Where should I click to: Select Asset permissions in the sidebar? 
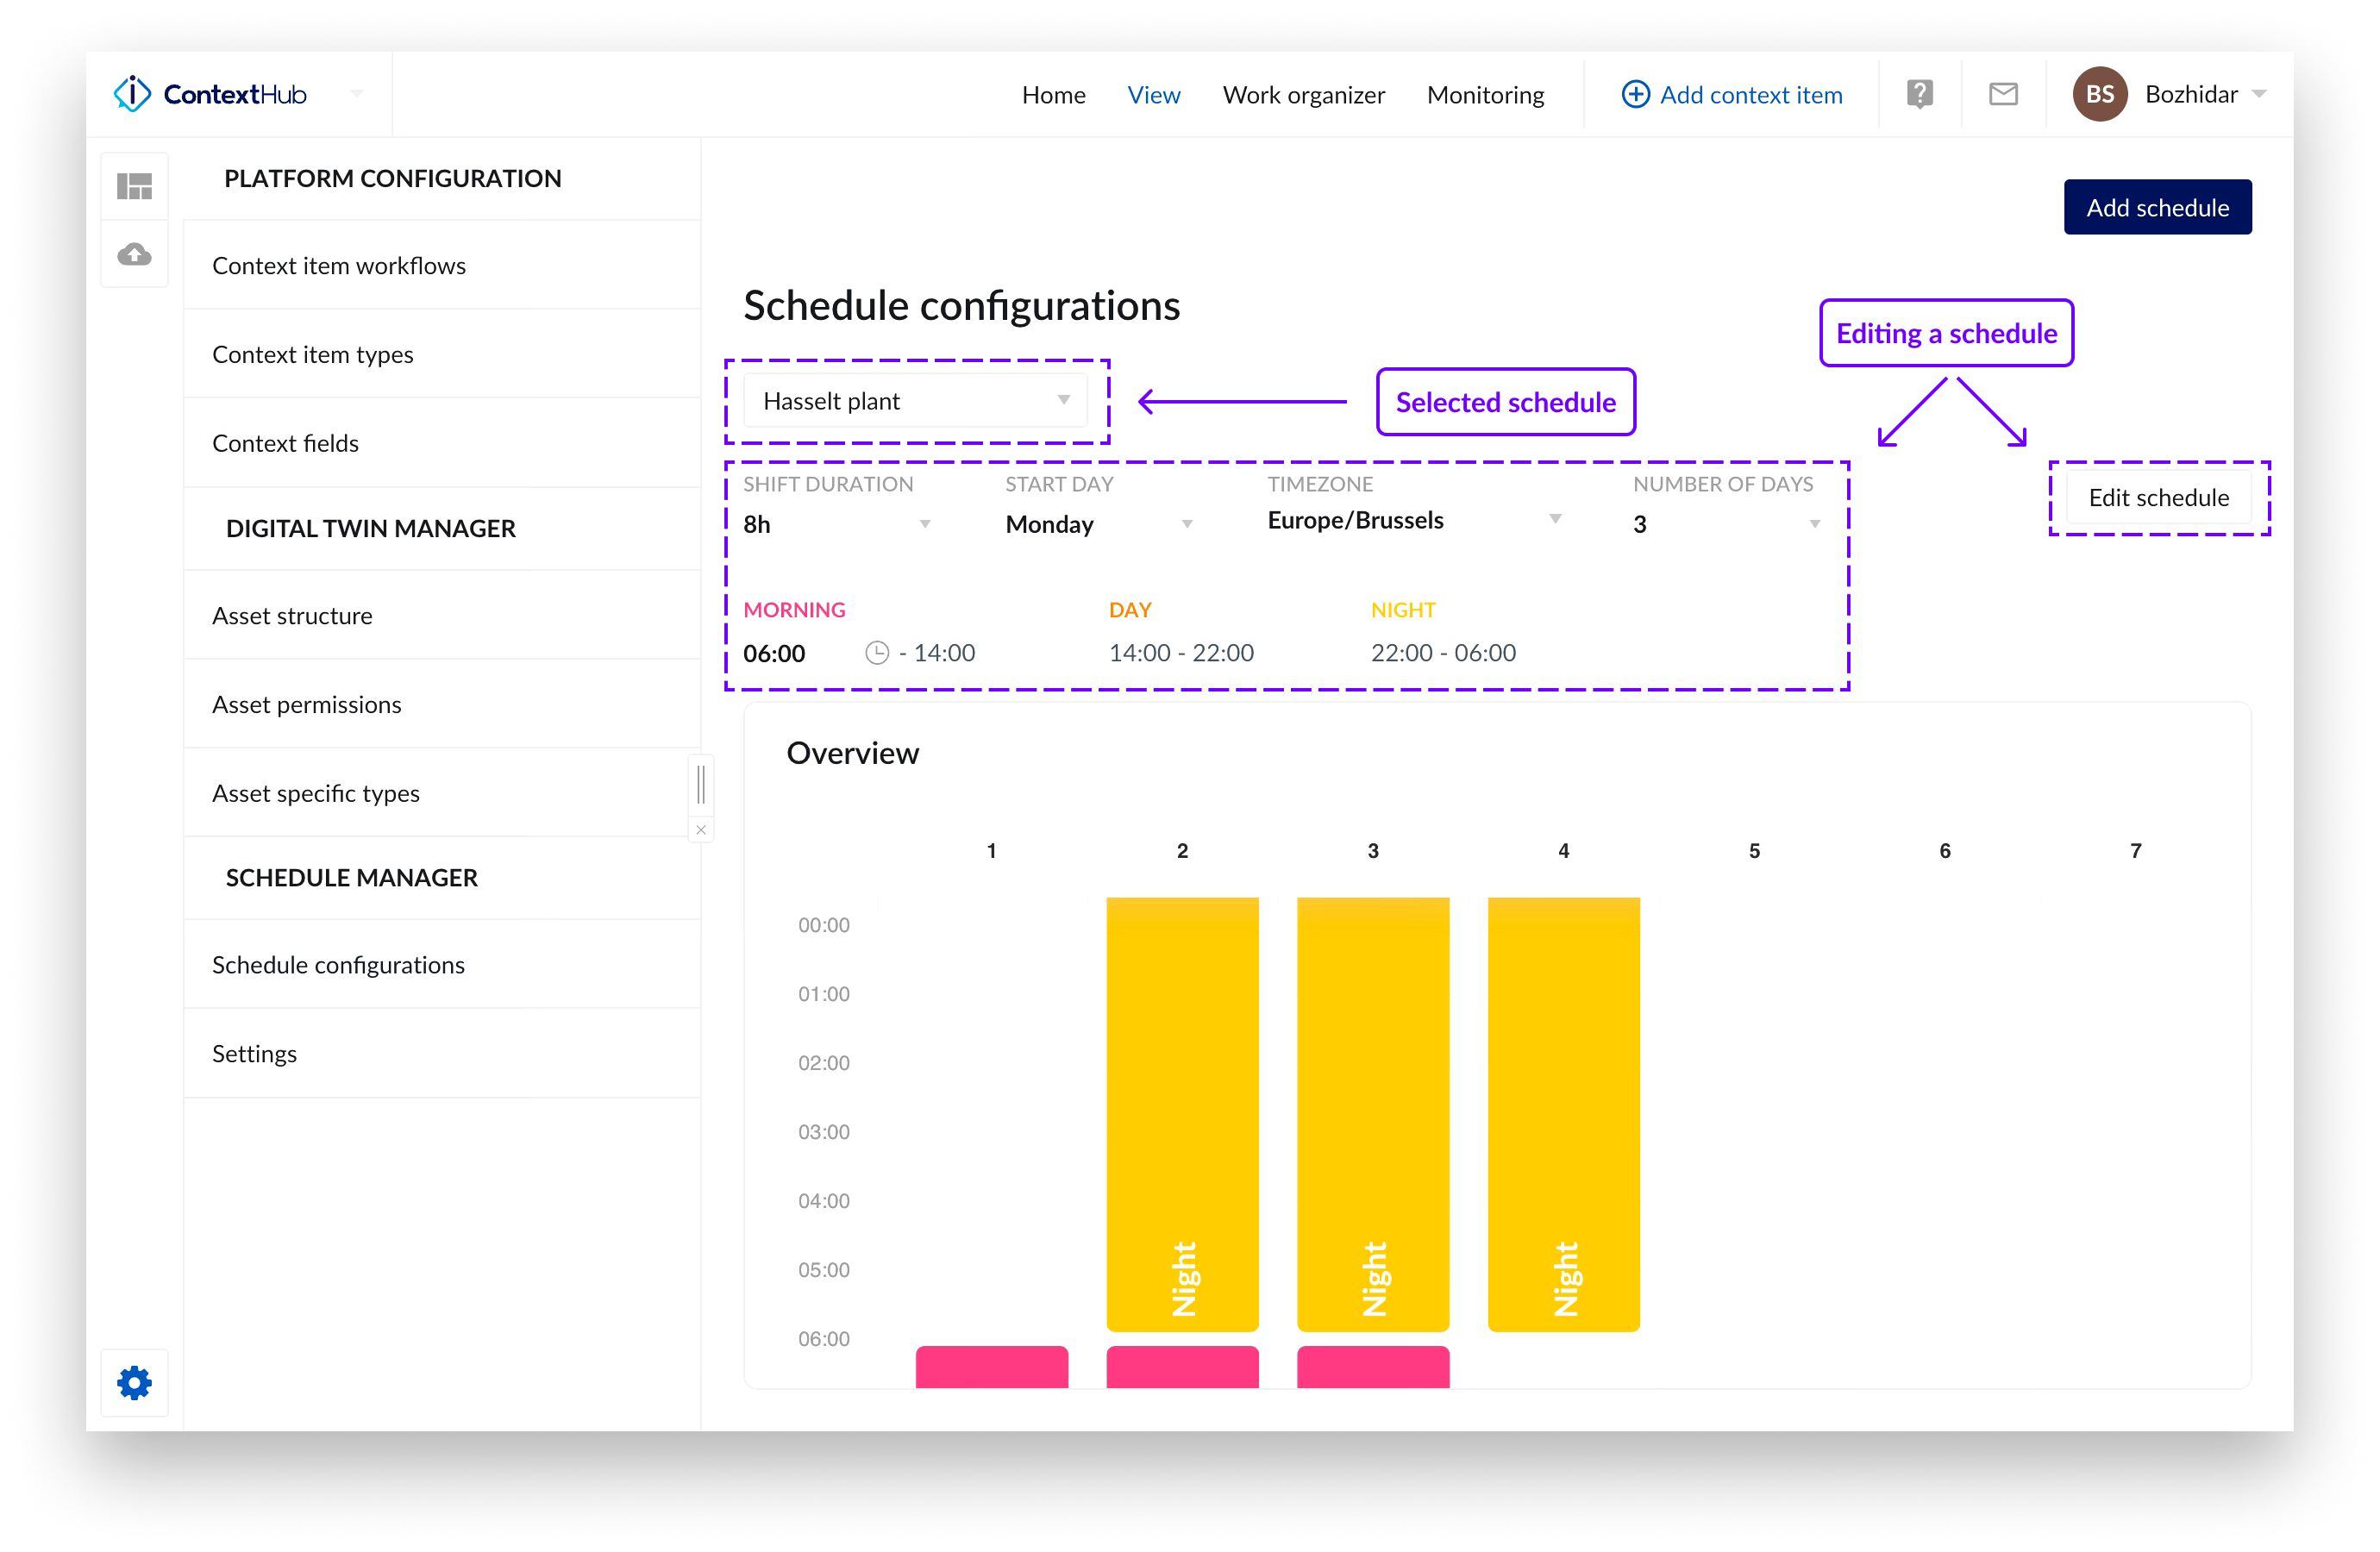pyautogui.click(x=306, y=704)
